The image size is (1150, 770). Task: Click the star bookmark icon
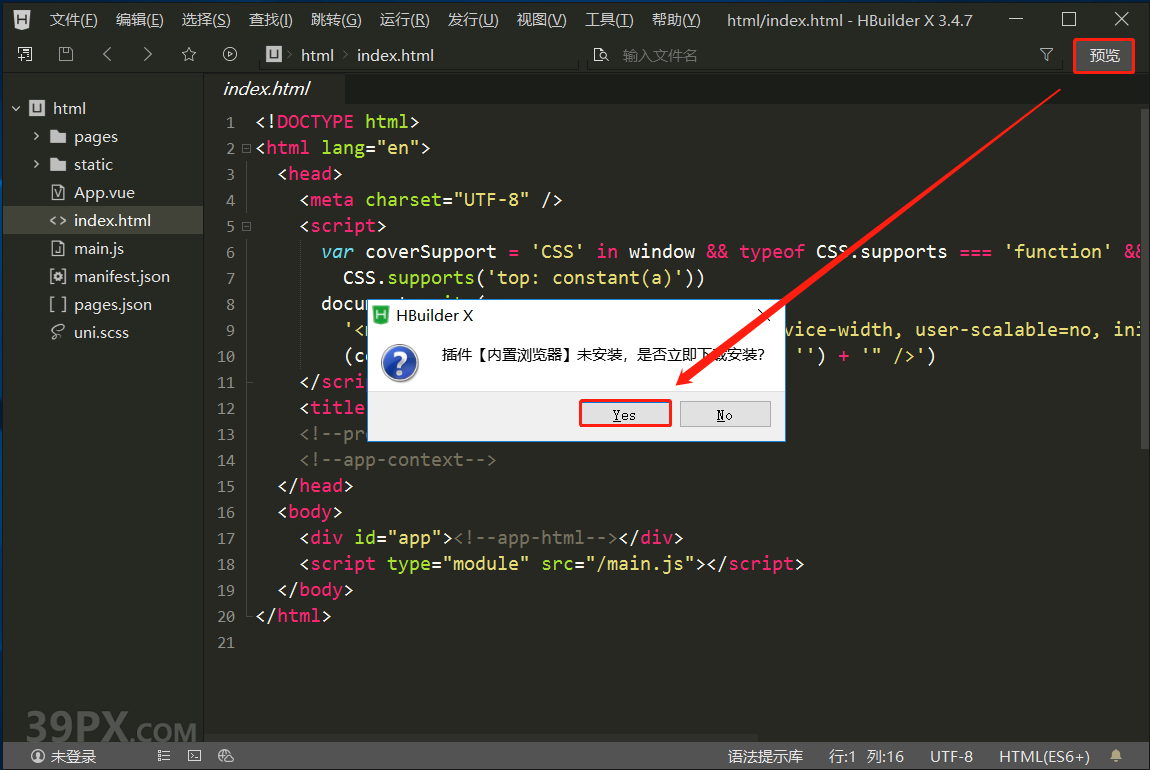point(188,54)
